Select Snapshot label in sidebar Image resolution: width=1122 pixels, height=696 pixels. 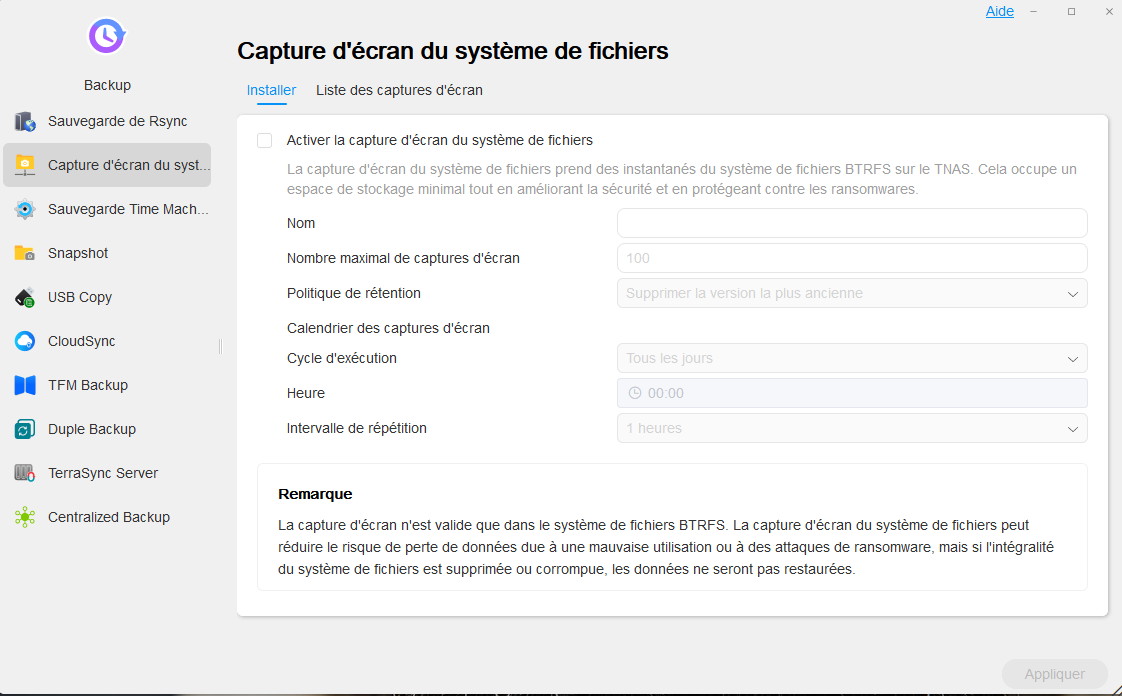pos(78,253)
